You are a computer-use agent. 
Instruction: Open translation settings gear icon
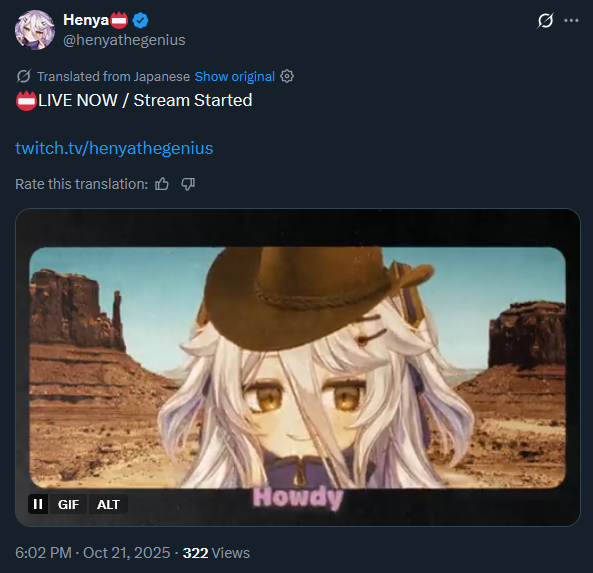(x=287, y=76)
